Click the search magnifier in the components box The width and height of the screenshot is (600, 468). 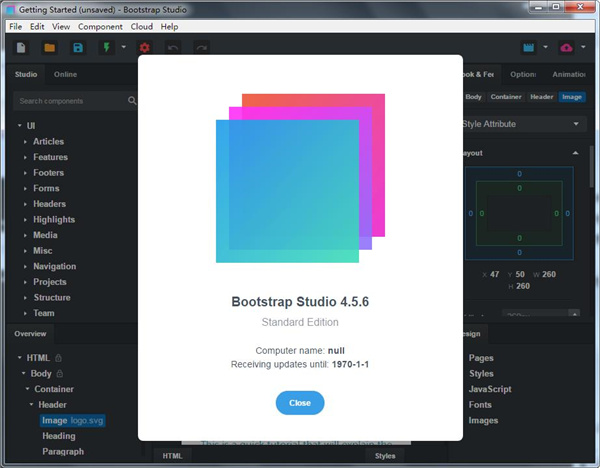pos(132,101)
